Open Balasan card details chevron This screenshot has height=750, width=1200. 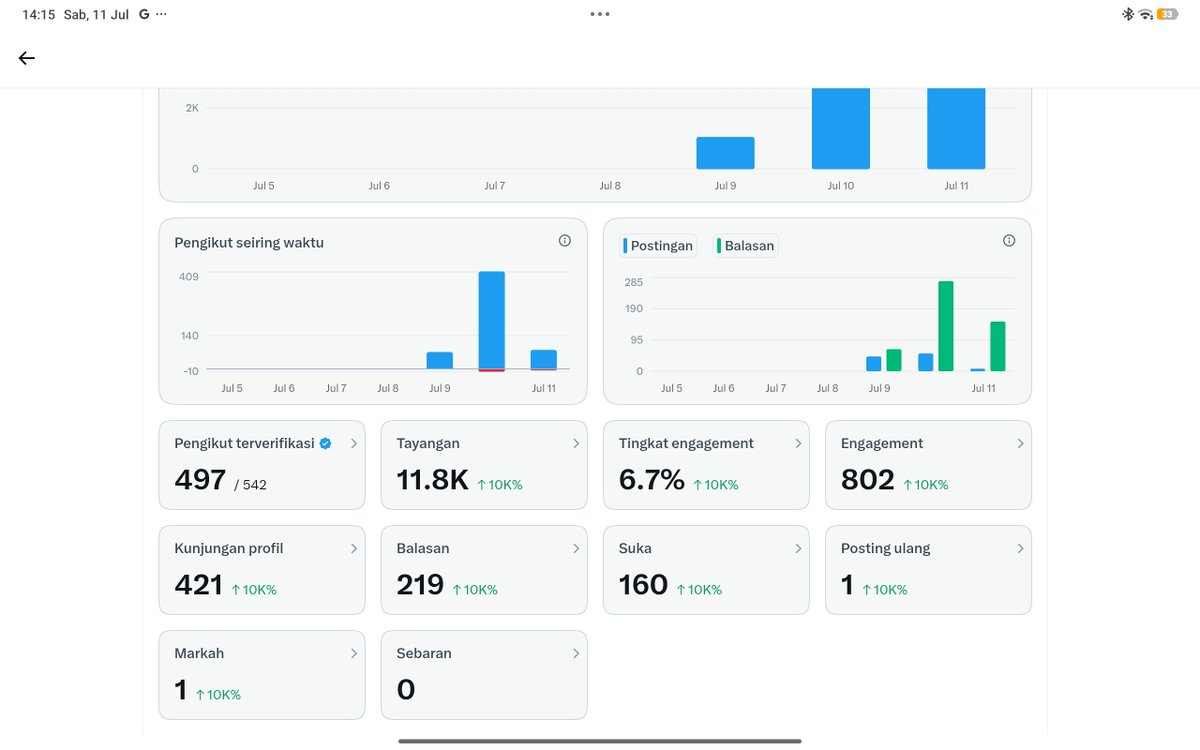click(576, 548)
